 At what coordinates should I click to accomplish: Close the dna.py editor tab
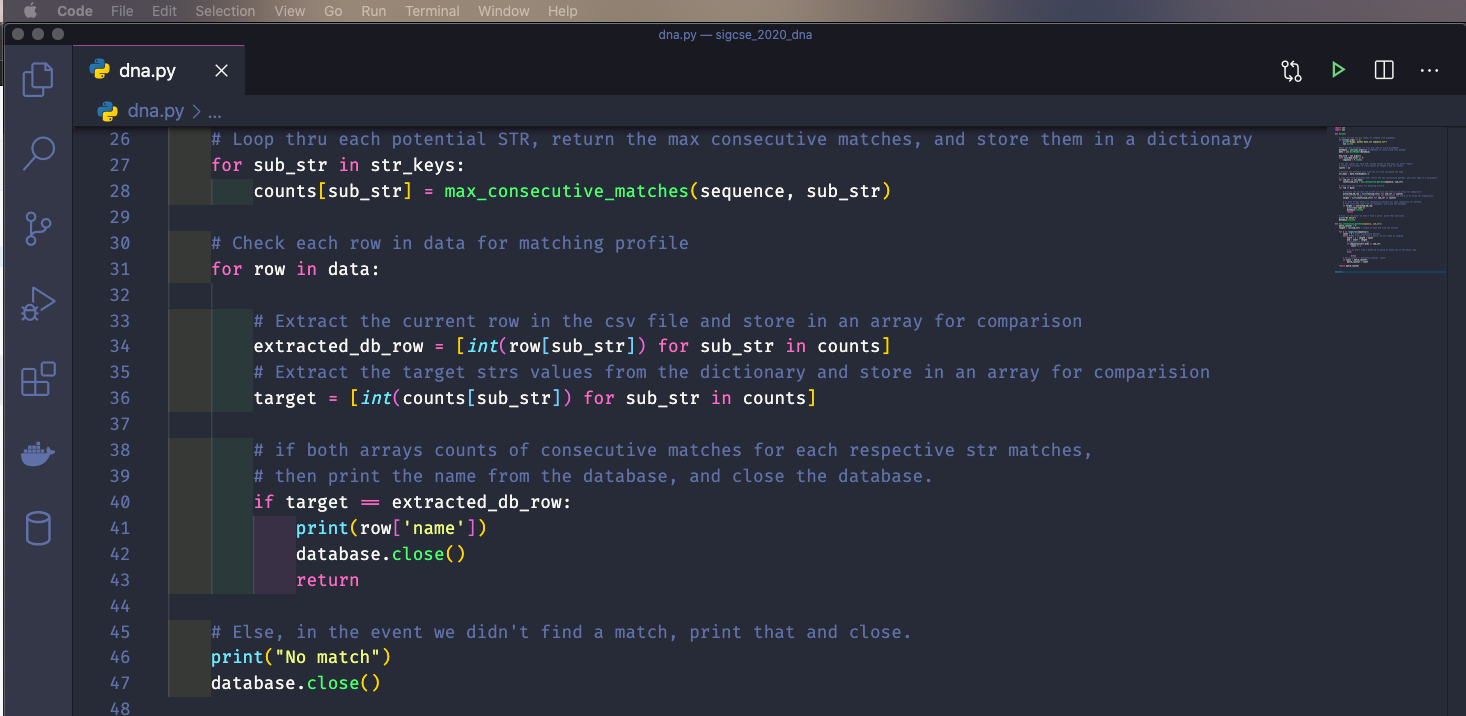point(222,70)
